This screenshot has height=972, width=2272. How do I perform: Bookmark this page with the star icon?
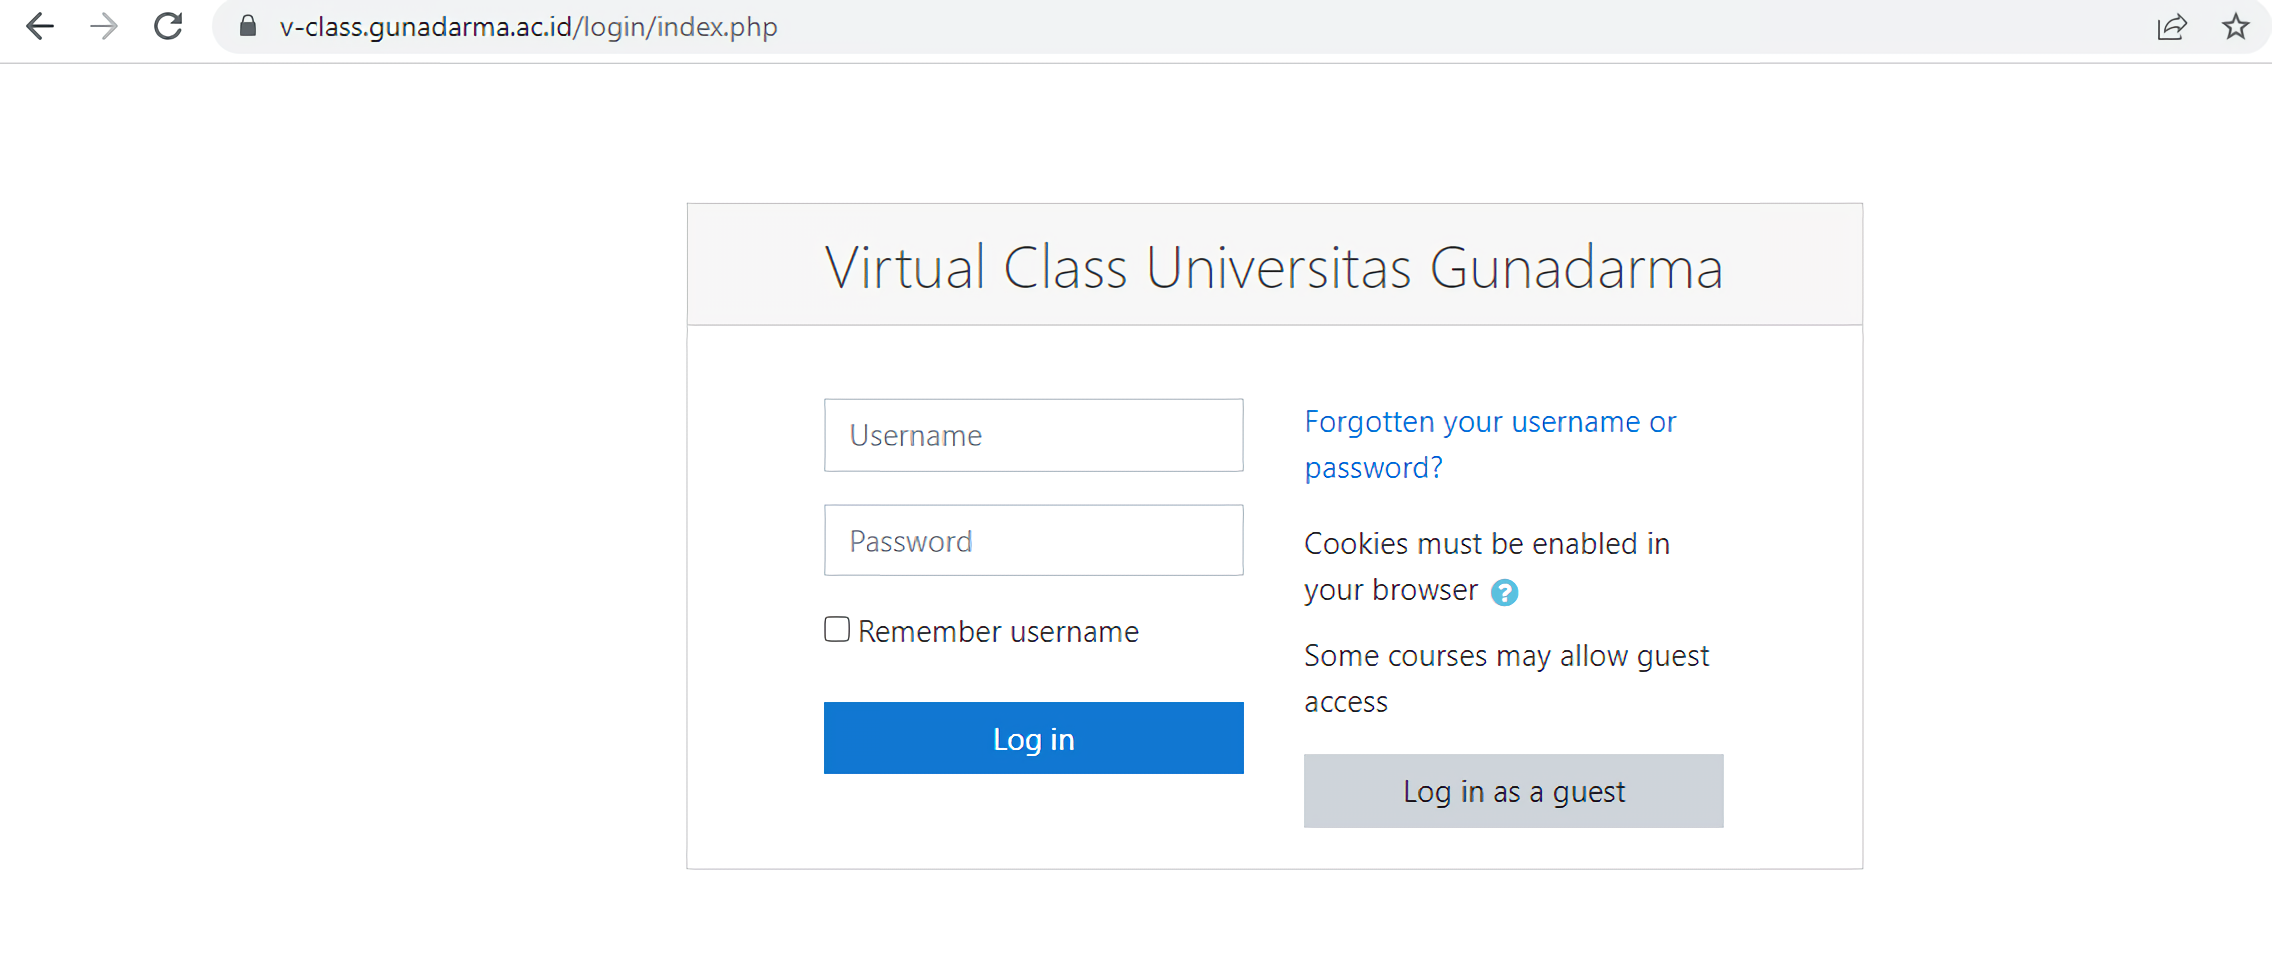[x=2236, y=27]
